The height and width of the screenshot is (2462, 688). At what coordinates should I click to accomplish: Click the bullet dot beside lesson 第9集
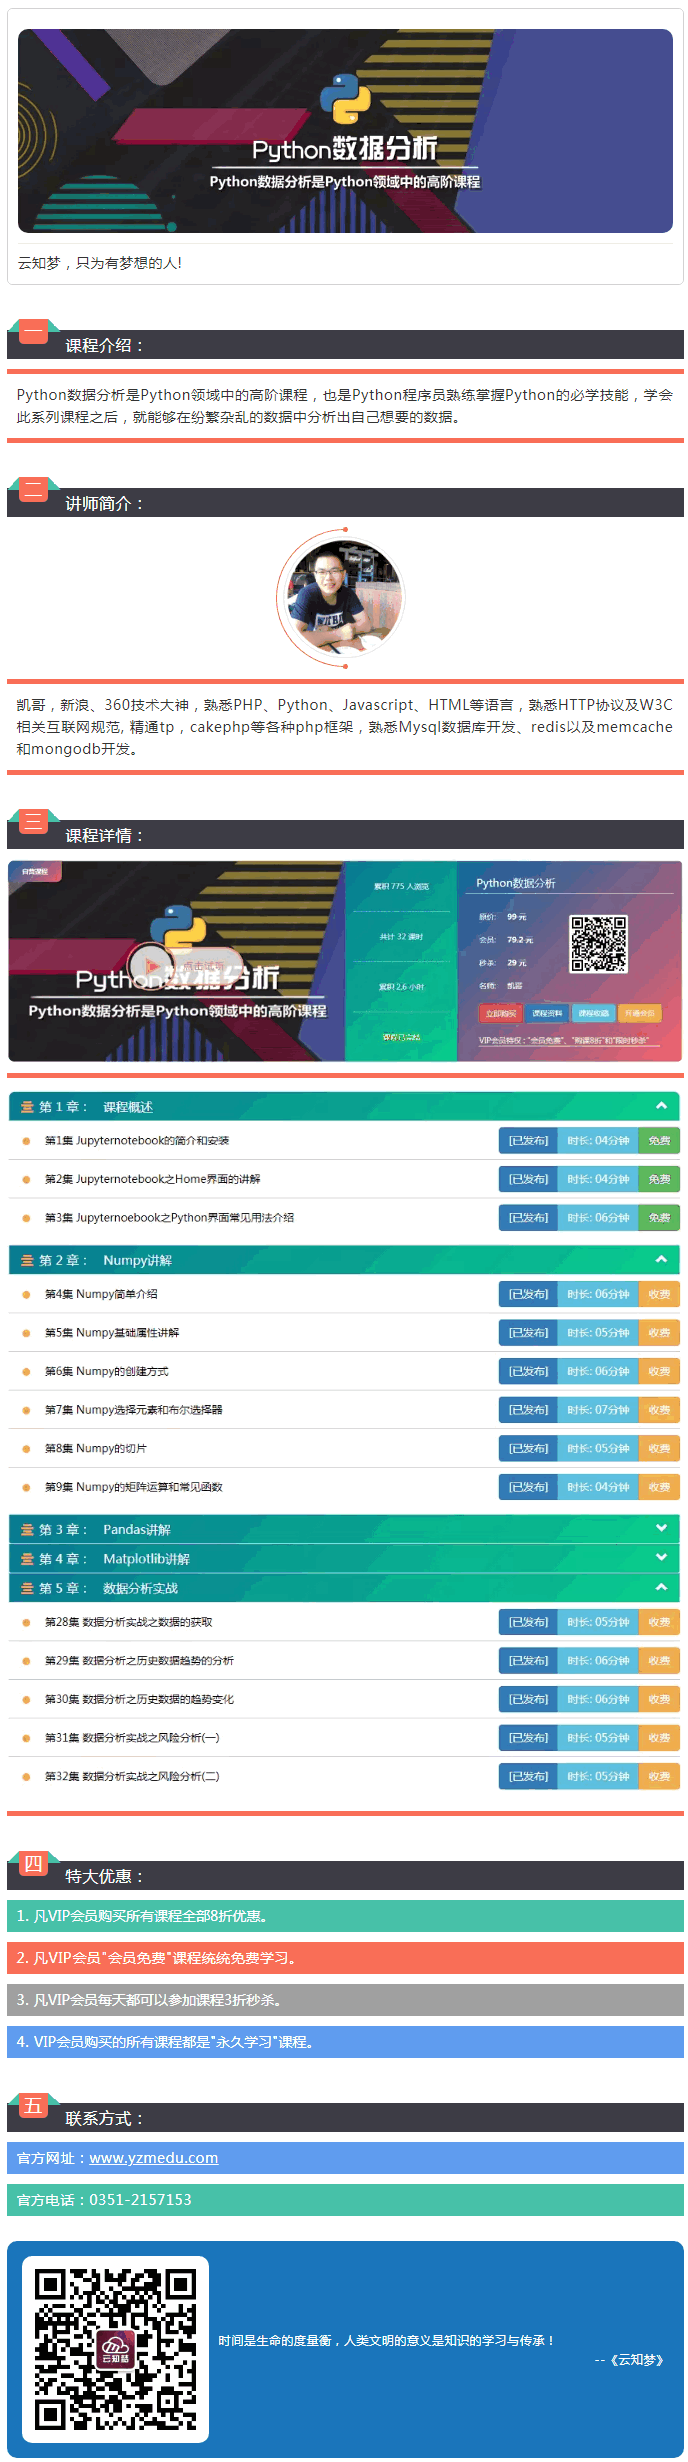[x=26, y=1487]
